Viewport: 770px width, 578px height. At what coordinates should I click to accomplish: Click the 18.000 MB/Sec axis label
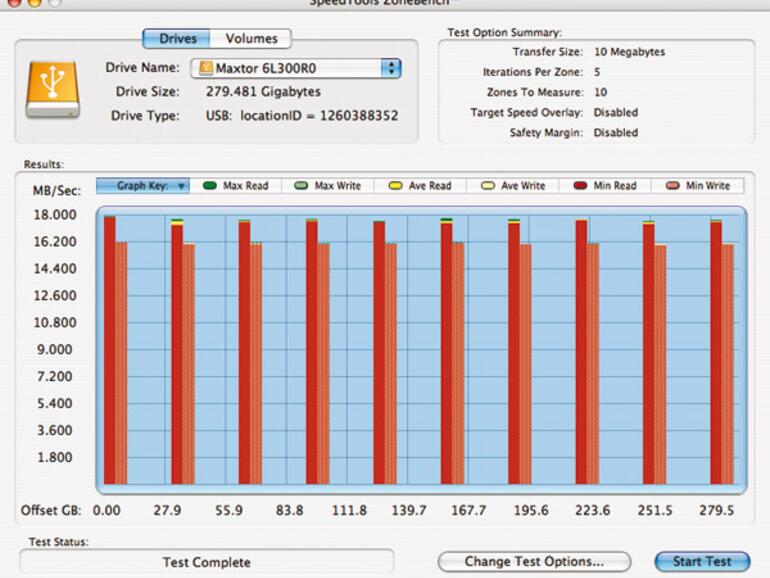click(x=55, y=215)
